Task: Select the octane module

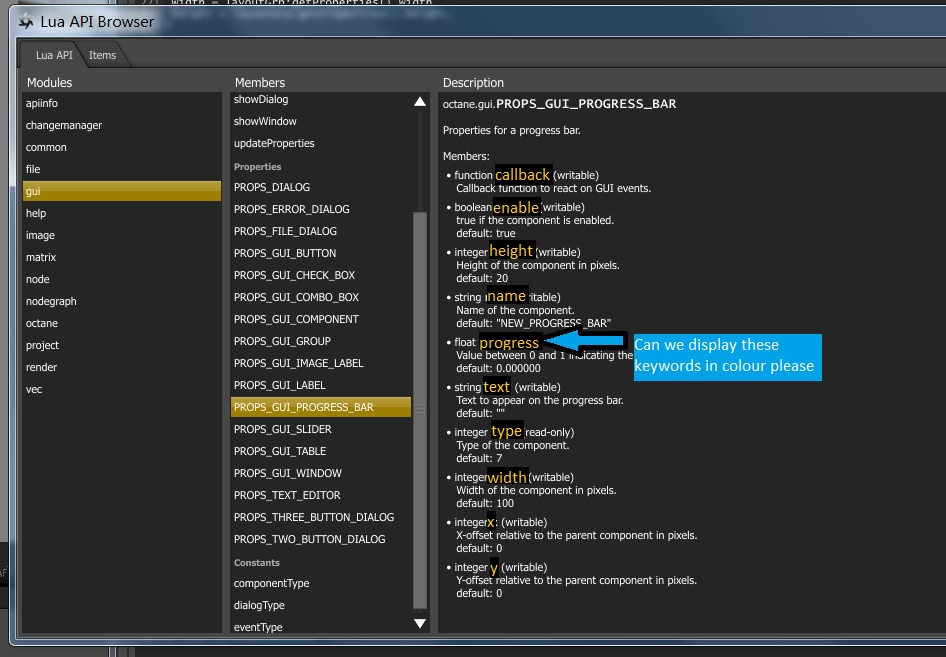Action: (x=122, y=323)
